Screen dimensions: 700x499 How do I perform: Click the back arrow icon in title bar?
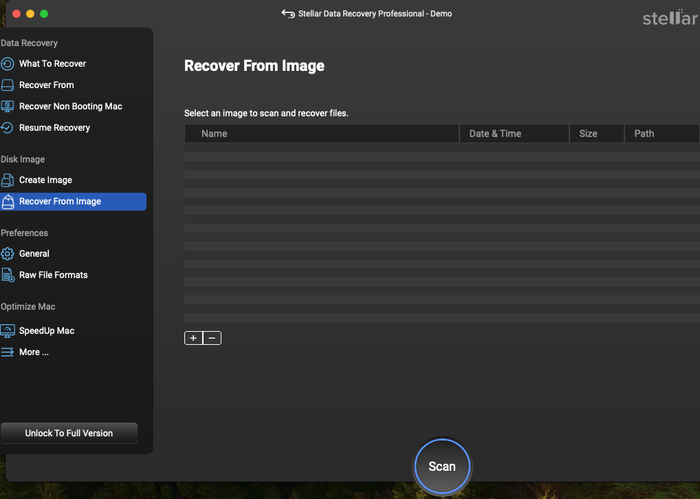288,14
